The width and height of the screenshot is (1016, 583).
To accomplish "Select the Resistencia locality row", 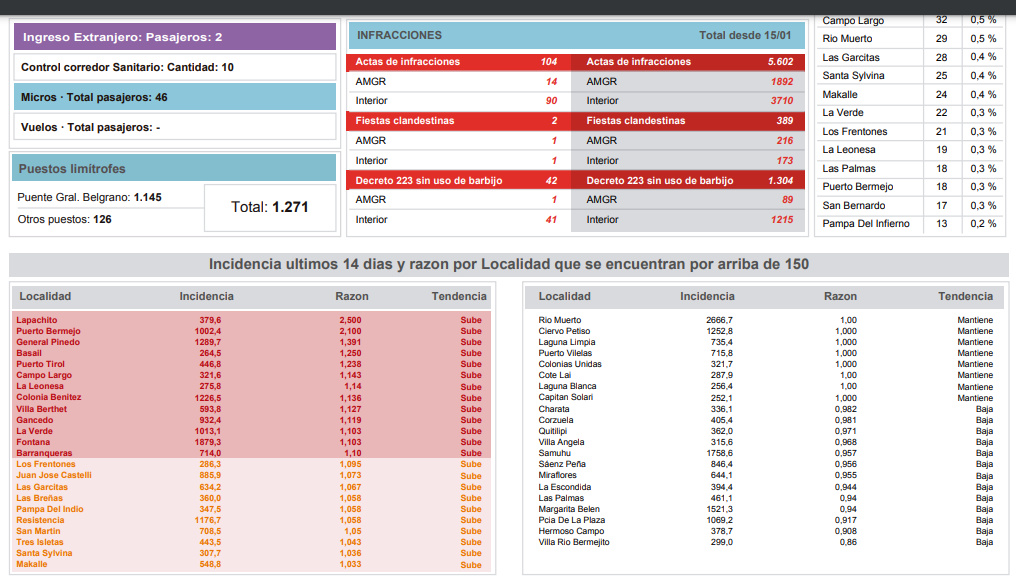I will click(x=252, y=520).
